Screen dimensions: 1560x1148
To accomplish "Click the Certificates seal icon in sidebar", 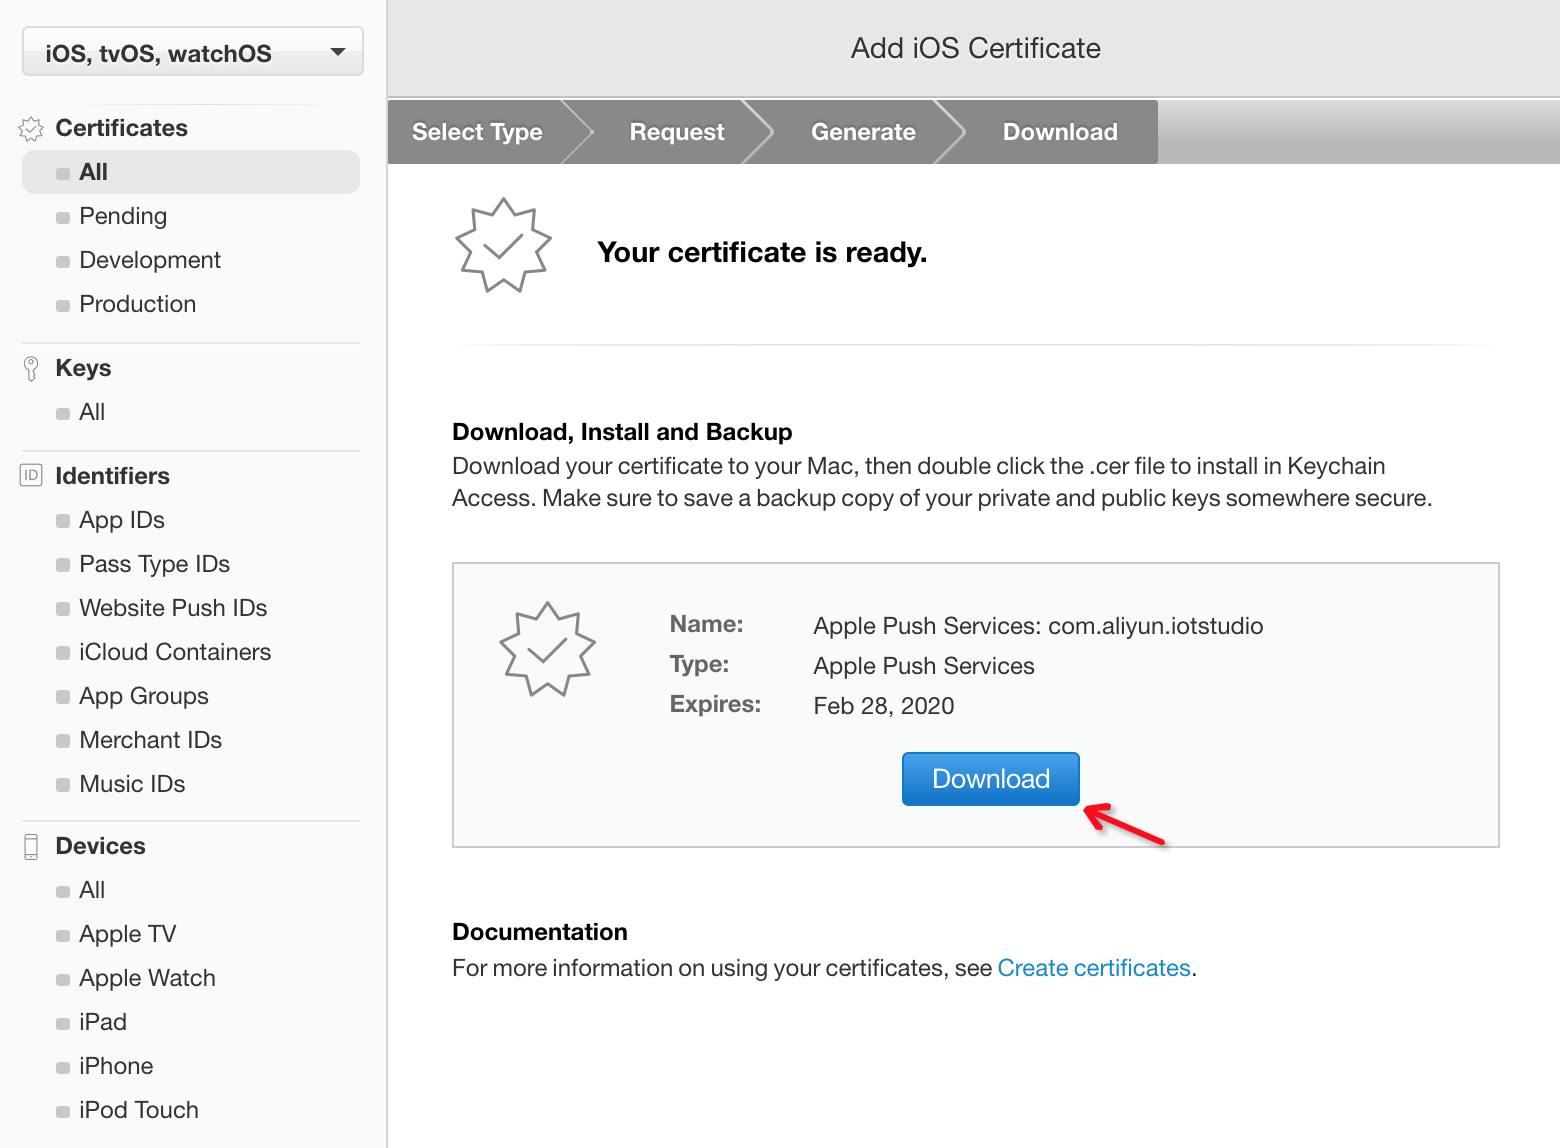I will 31,129.
